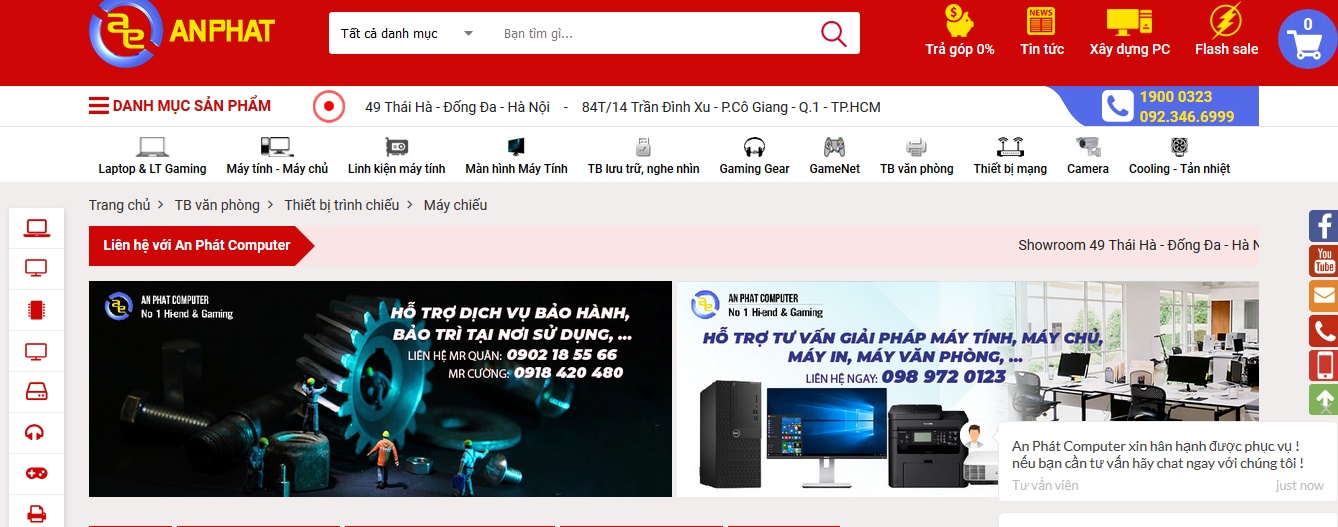Go to Trang chủ breadcrumb
The width and height of the screenshot is (1338, 527).
[x=119, y=205]
